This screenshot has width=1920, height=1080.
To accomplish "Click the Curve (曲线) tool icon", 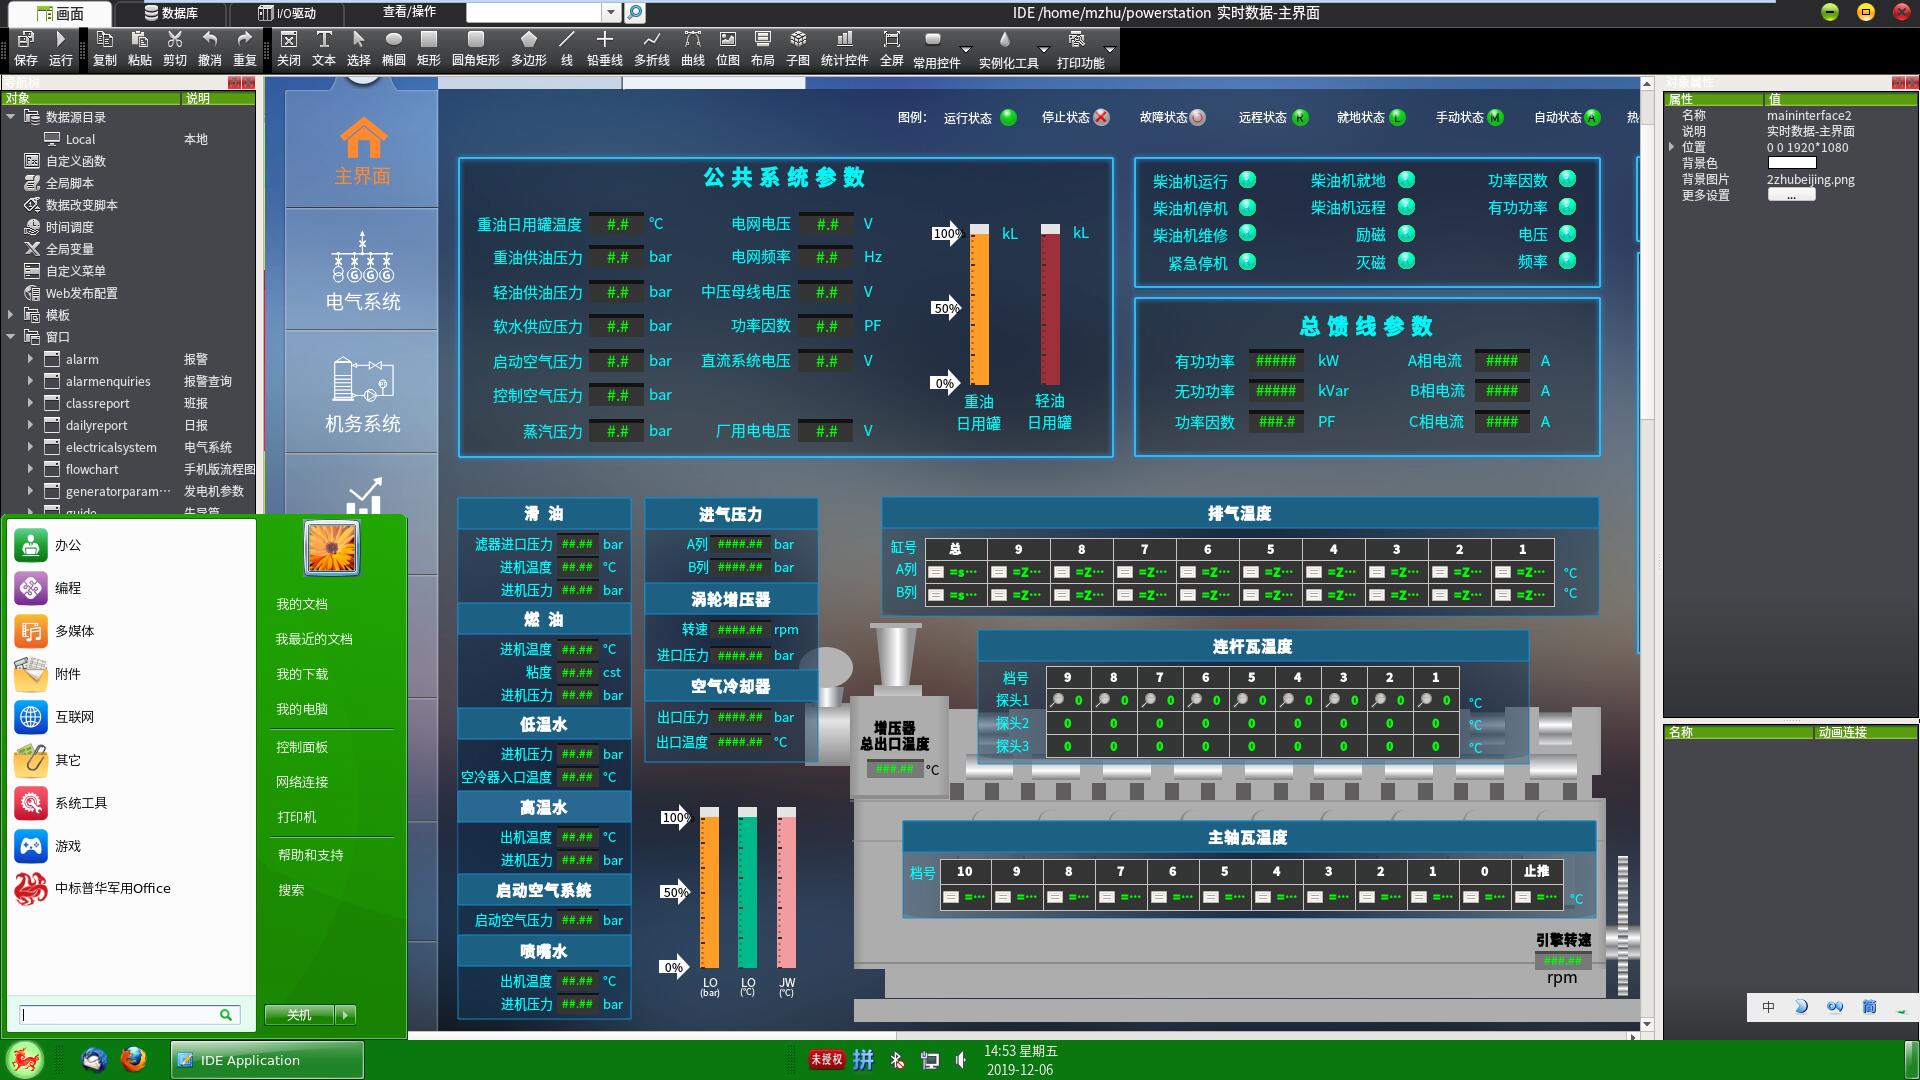I will [x=692, y=40].
